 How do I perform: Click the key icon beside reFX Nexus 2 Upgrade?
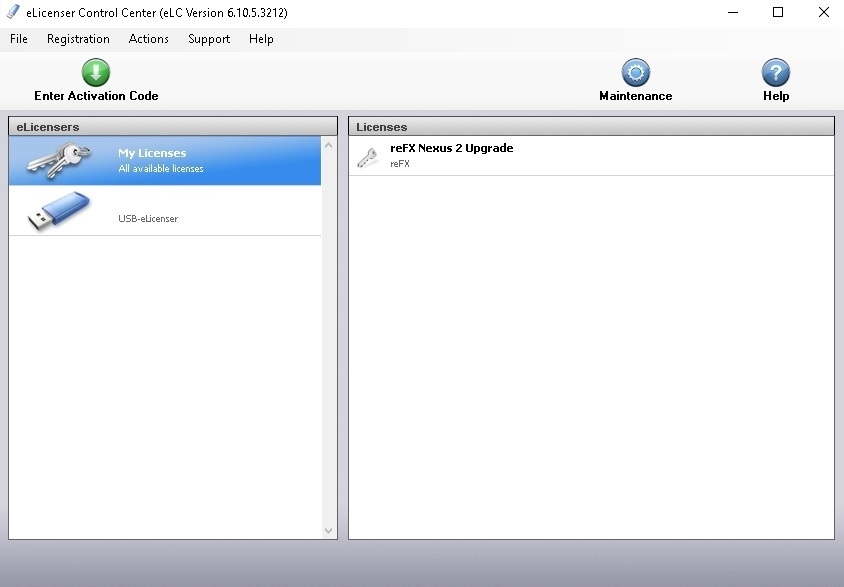[368, 158]
